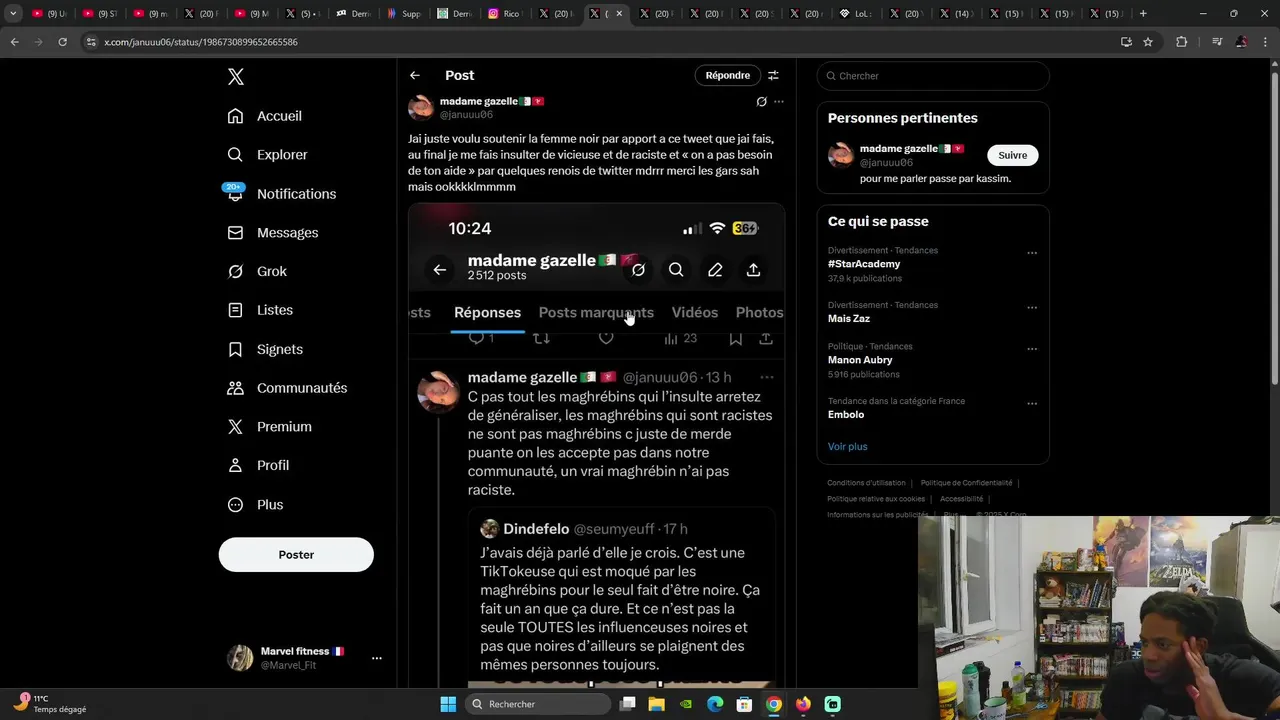The width and height of the screenshot is (1280, 720).
Task: Click Grok icon on madame gazelle post
Action: click(x=761, y=102)
